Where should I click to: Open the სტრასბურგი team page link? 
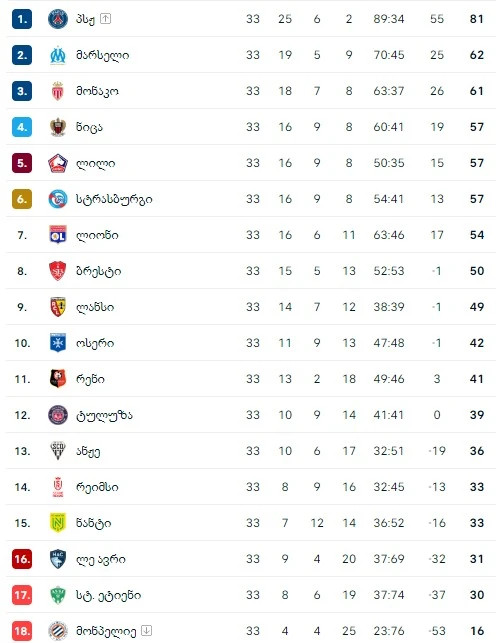(x=114, y=199)
